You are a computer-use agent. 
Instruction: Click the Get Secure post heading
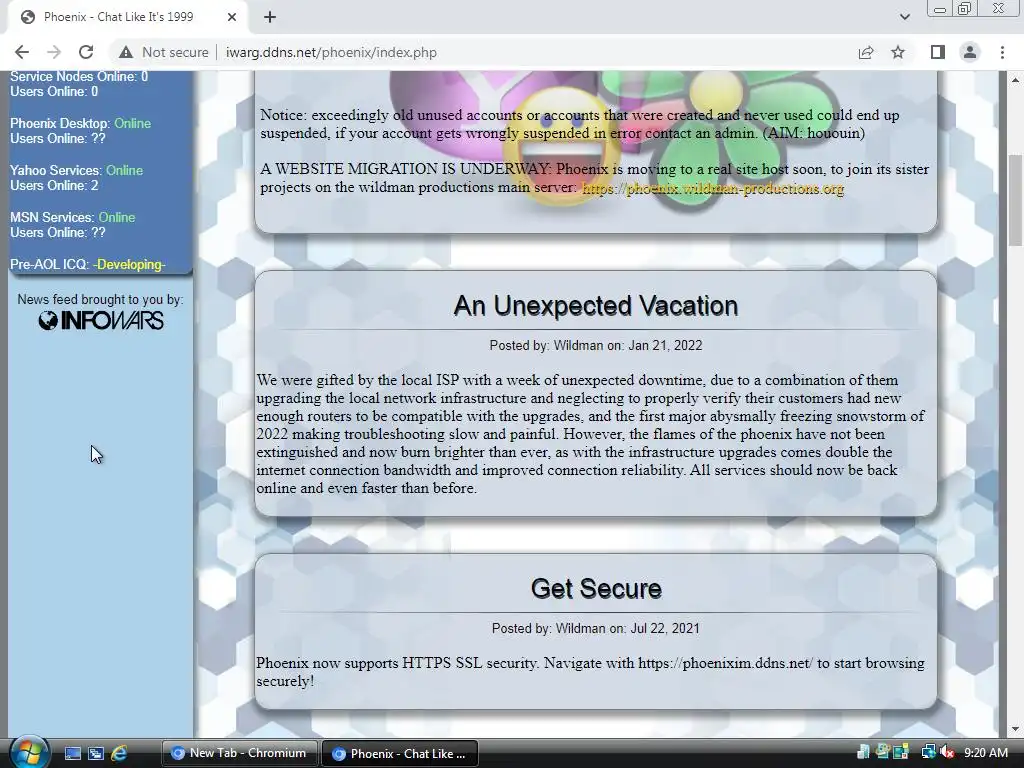596,588
